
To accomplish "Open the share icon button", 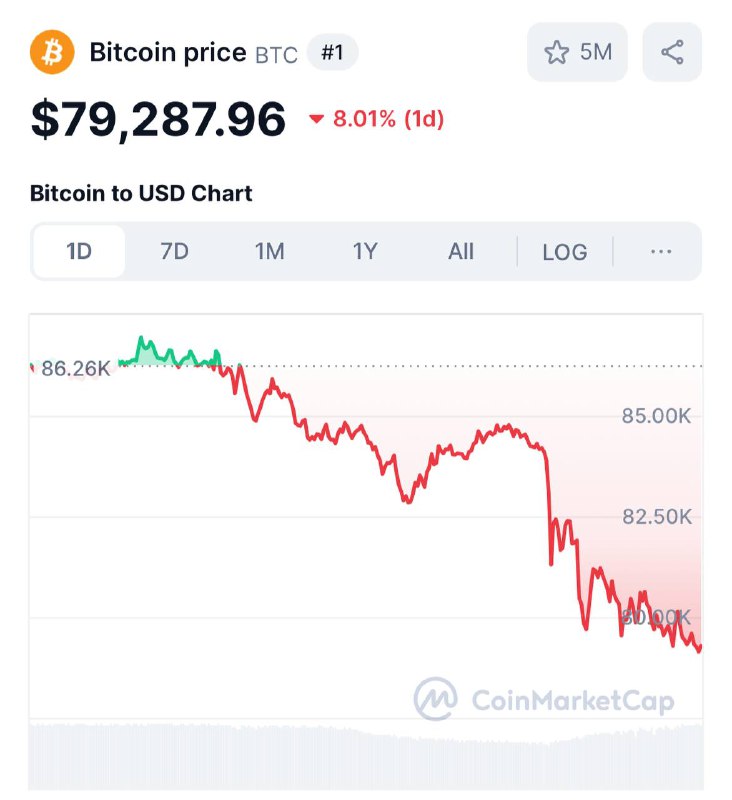I will 672,52.
